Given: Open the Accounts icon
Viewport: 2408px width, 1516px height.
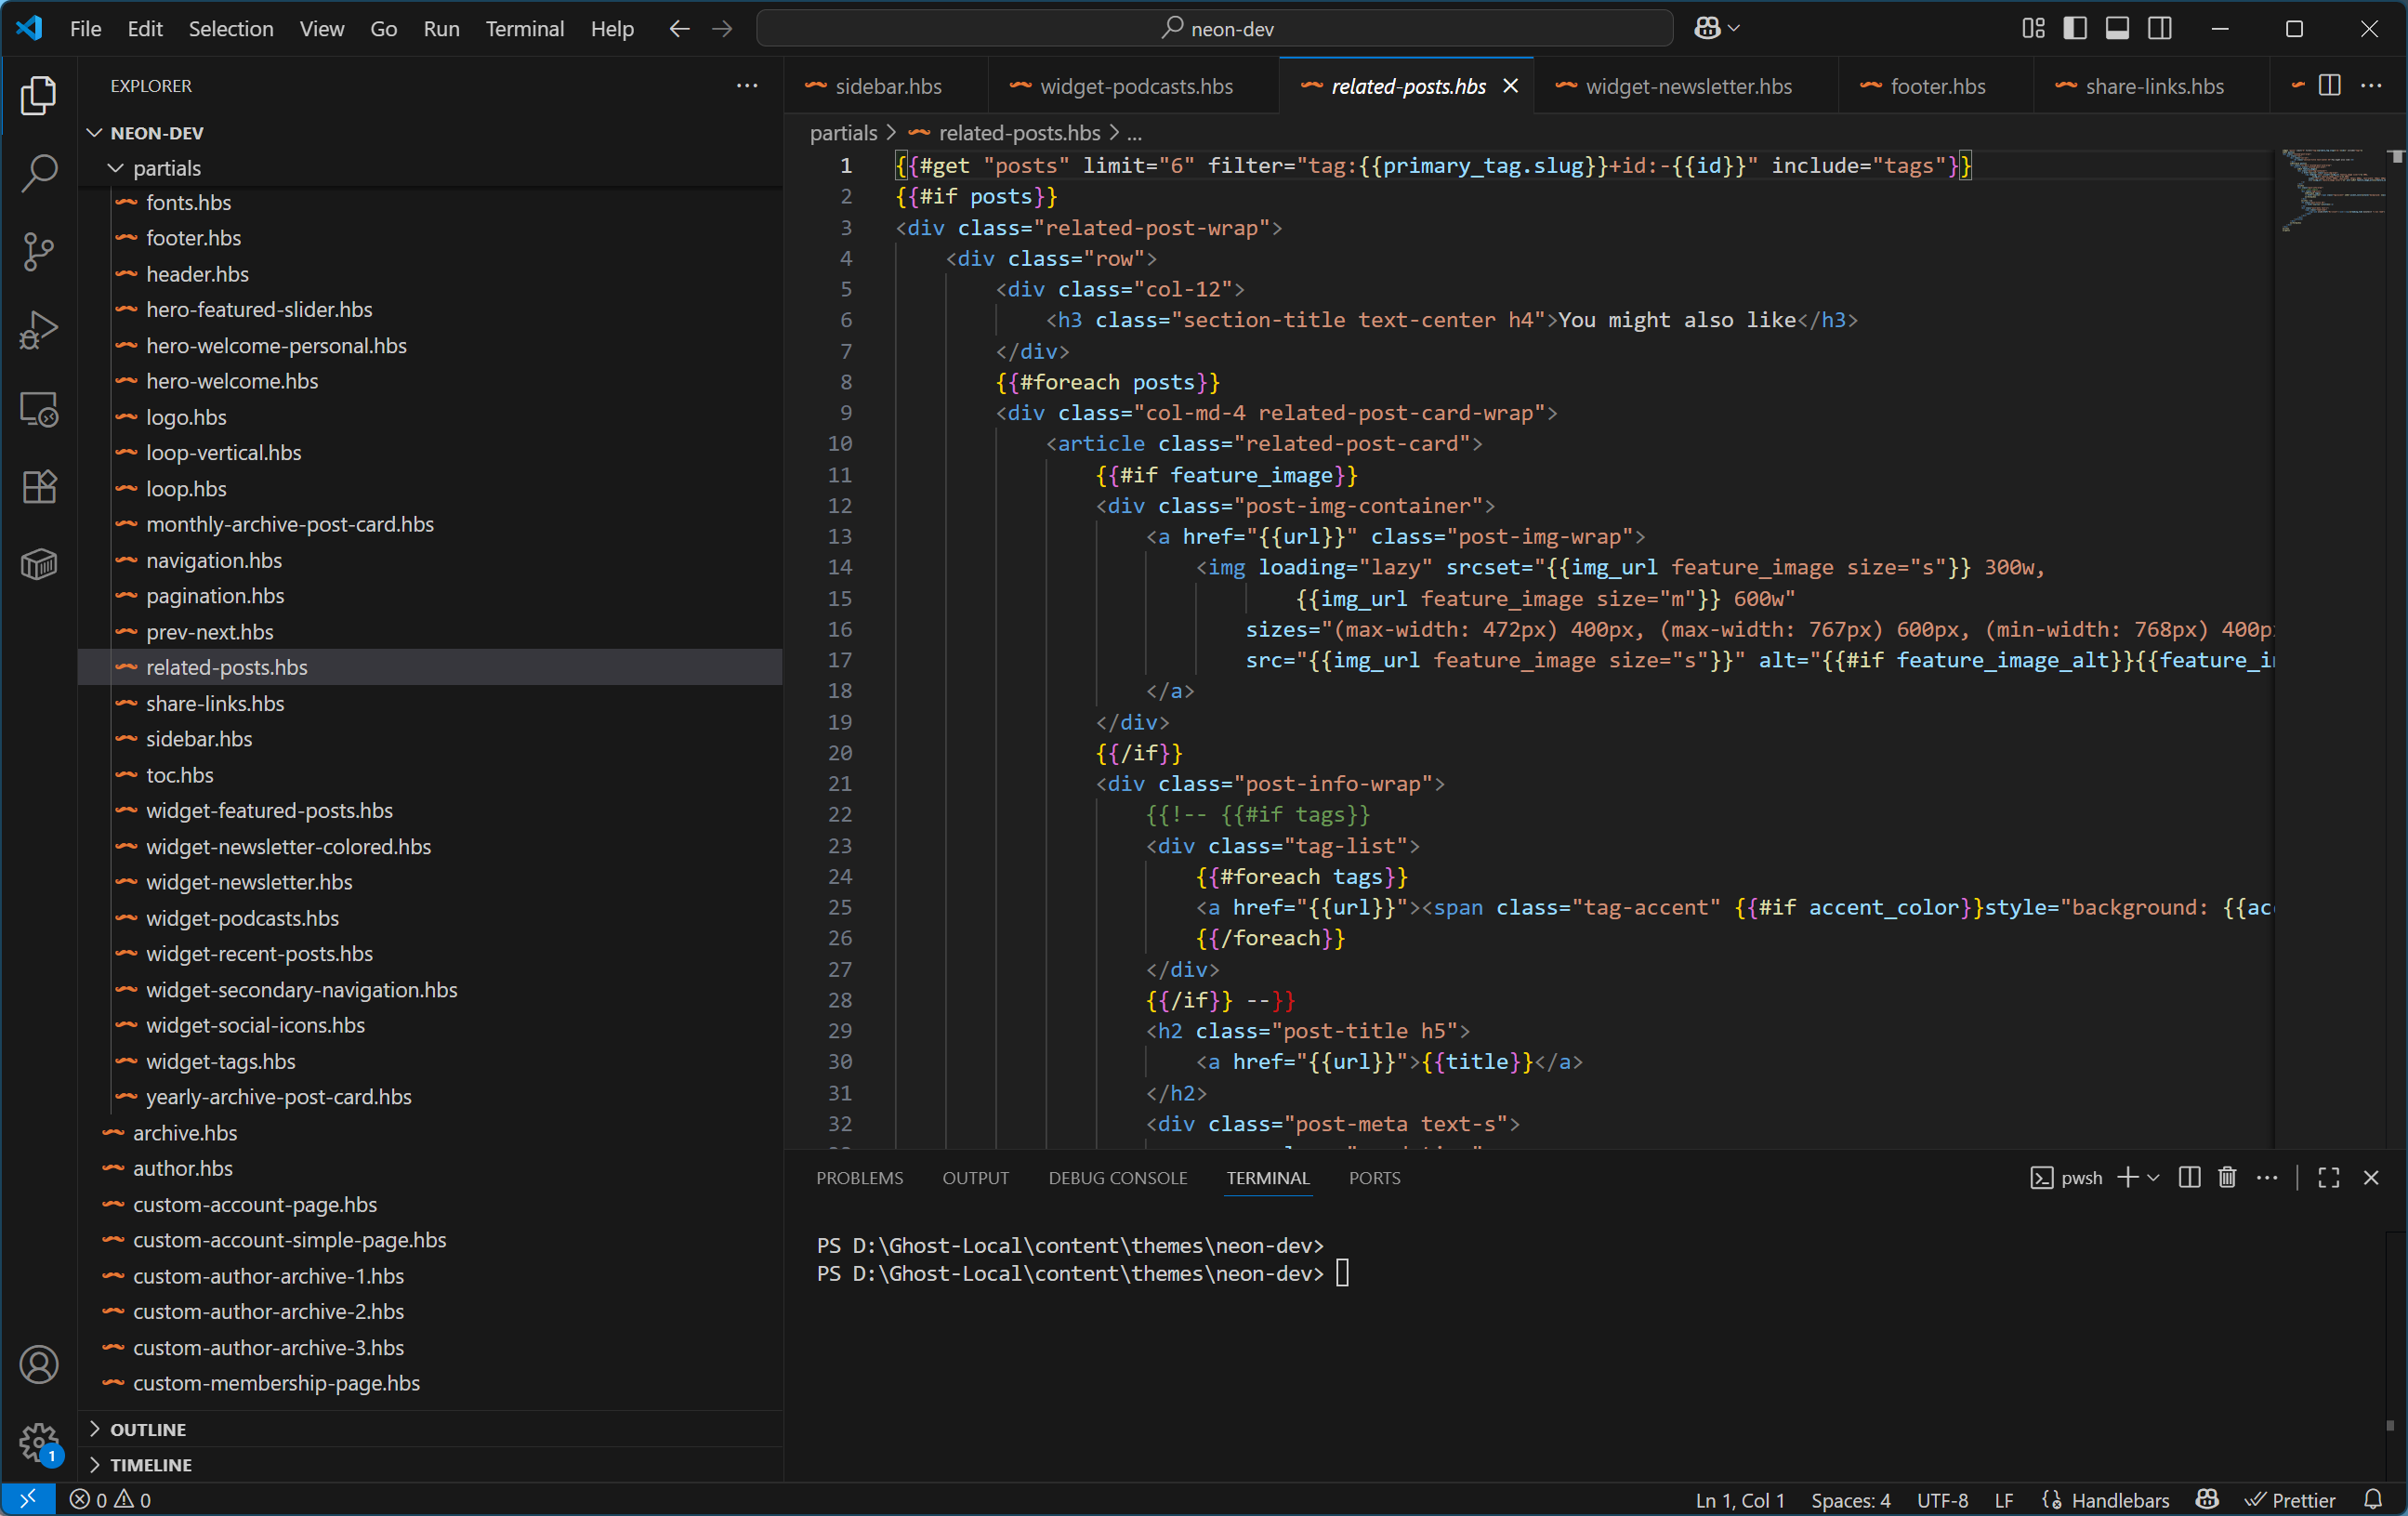Looking at the screenshot, I should pos(38,1365).
